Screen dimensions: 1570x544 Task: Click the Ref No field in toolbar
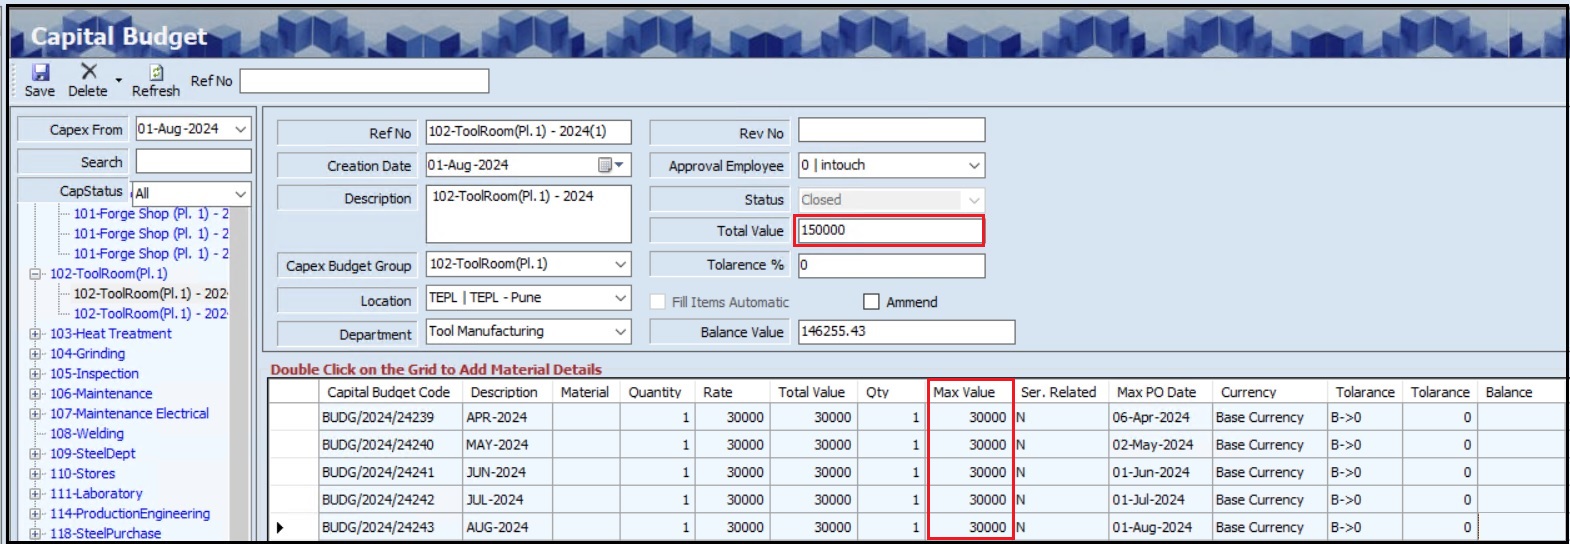pos(364,81)
